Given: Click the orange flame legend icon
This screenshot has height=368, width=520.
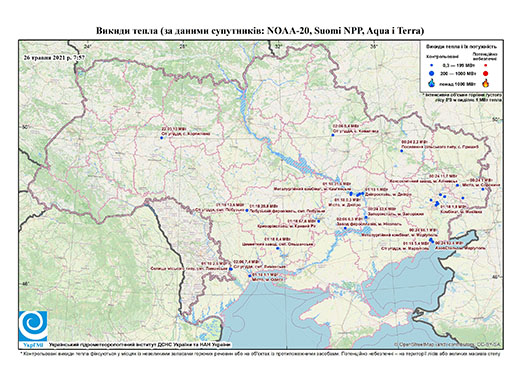Looking at the screenshot, I should coord(486,83).
